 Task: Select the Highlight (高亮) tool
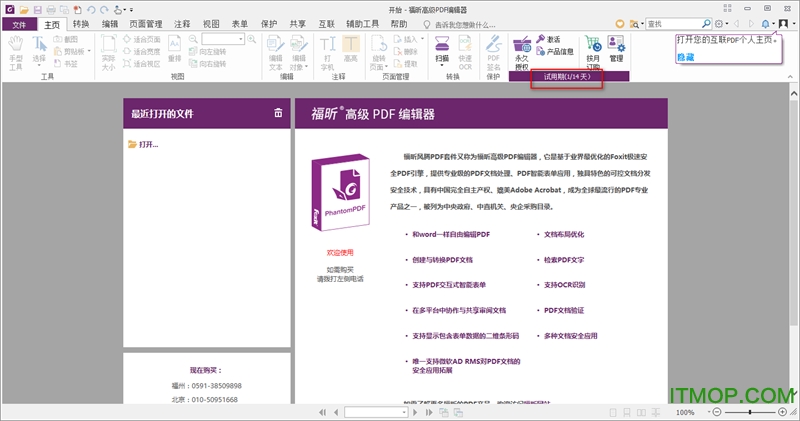coord(351,49)
